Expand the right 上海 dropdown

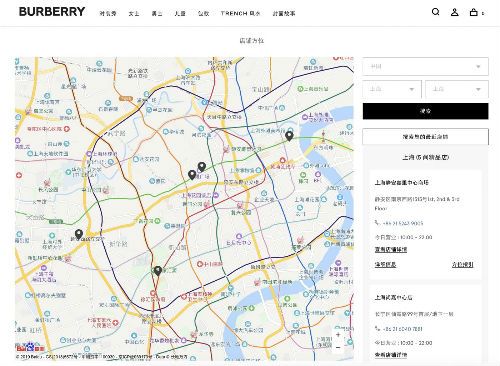click(457, 89)
